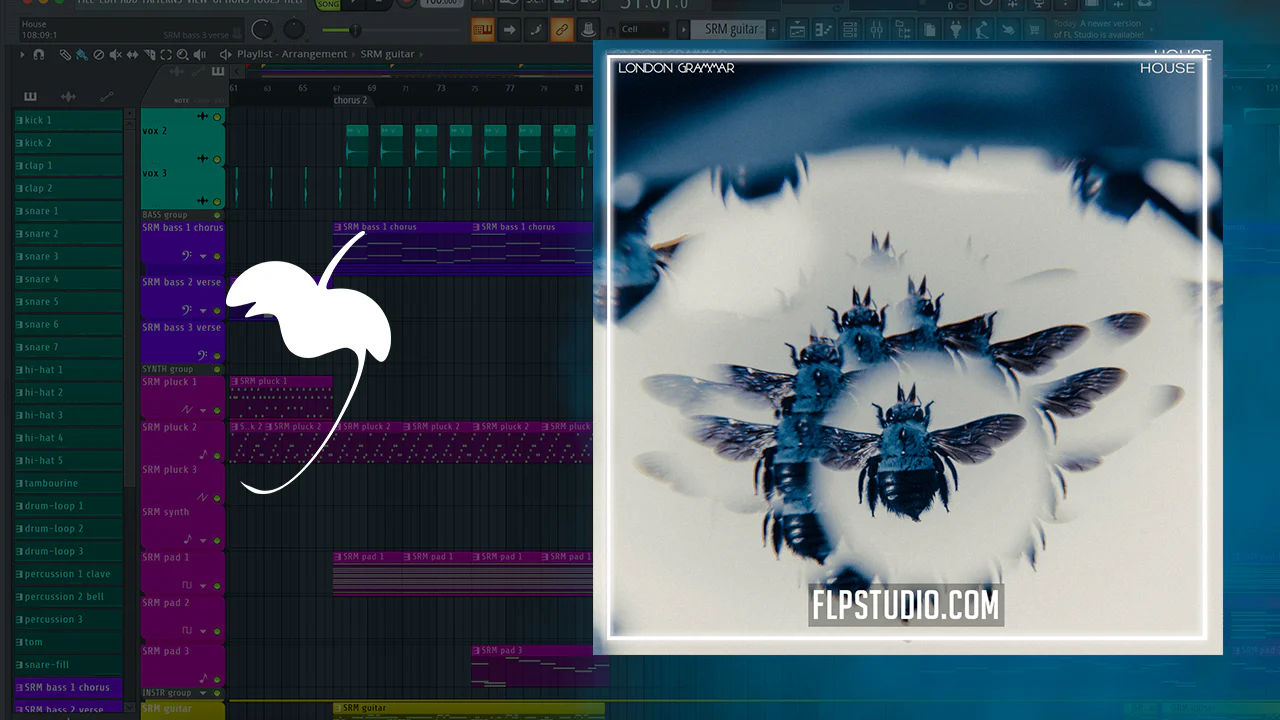
Task: Show audio clips tab in the picker panel
Action: tap(68, 97)
